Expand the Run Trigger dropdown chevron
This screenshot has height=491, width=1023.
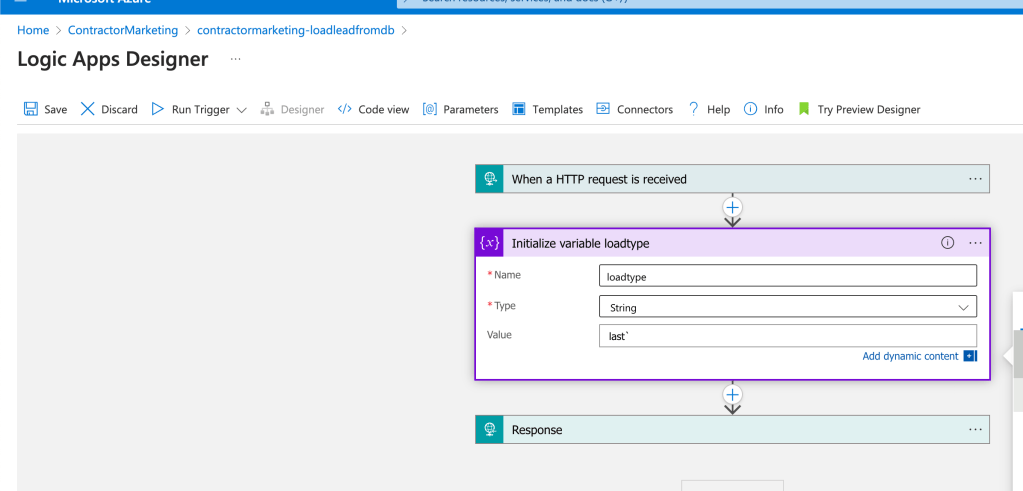(x=241, y=110)
